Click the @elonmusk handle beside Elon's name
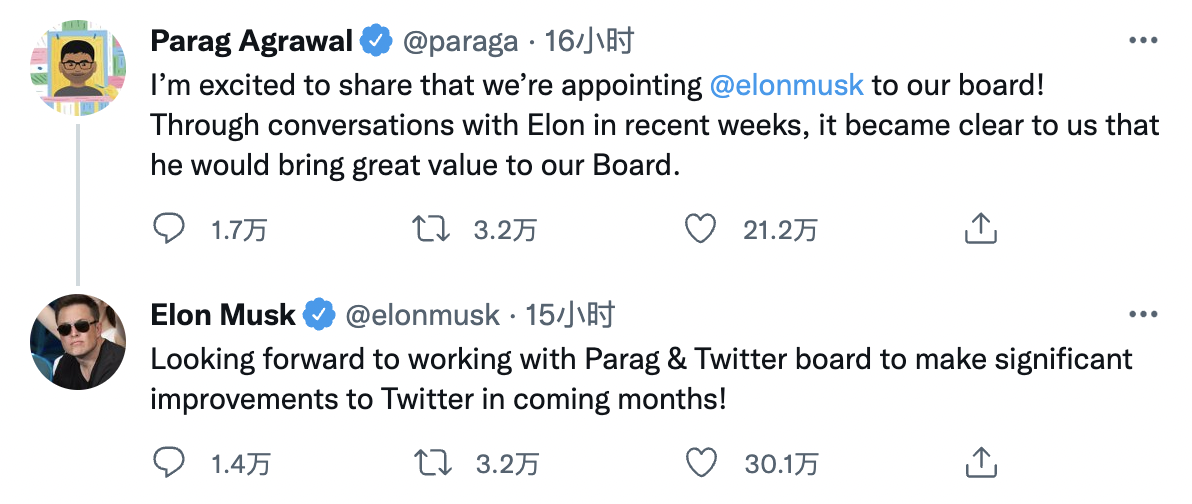Image resolution: width=1192 pixels, height=504 pixels. click(422, 315)
